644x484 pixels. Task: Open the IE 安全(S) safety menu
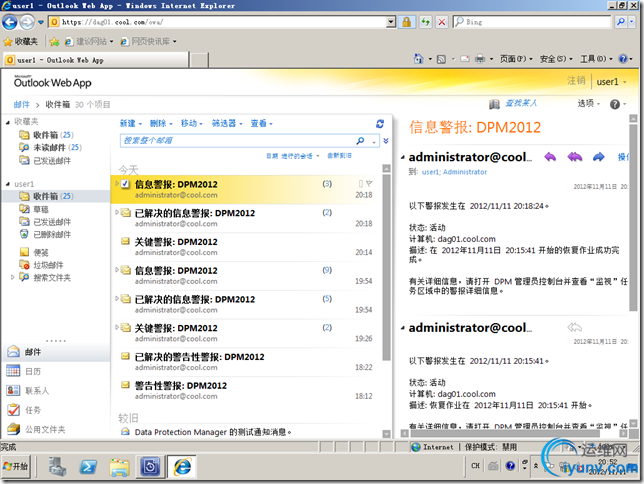556,59
